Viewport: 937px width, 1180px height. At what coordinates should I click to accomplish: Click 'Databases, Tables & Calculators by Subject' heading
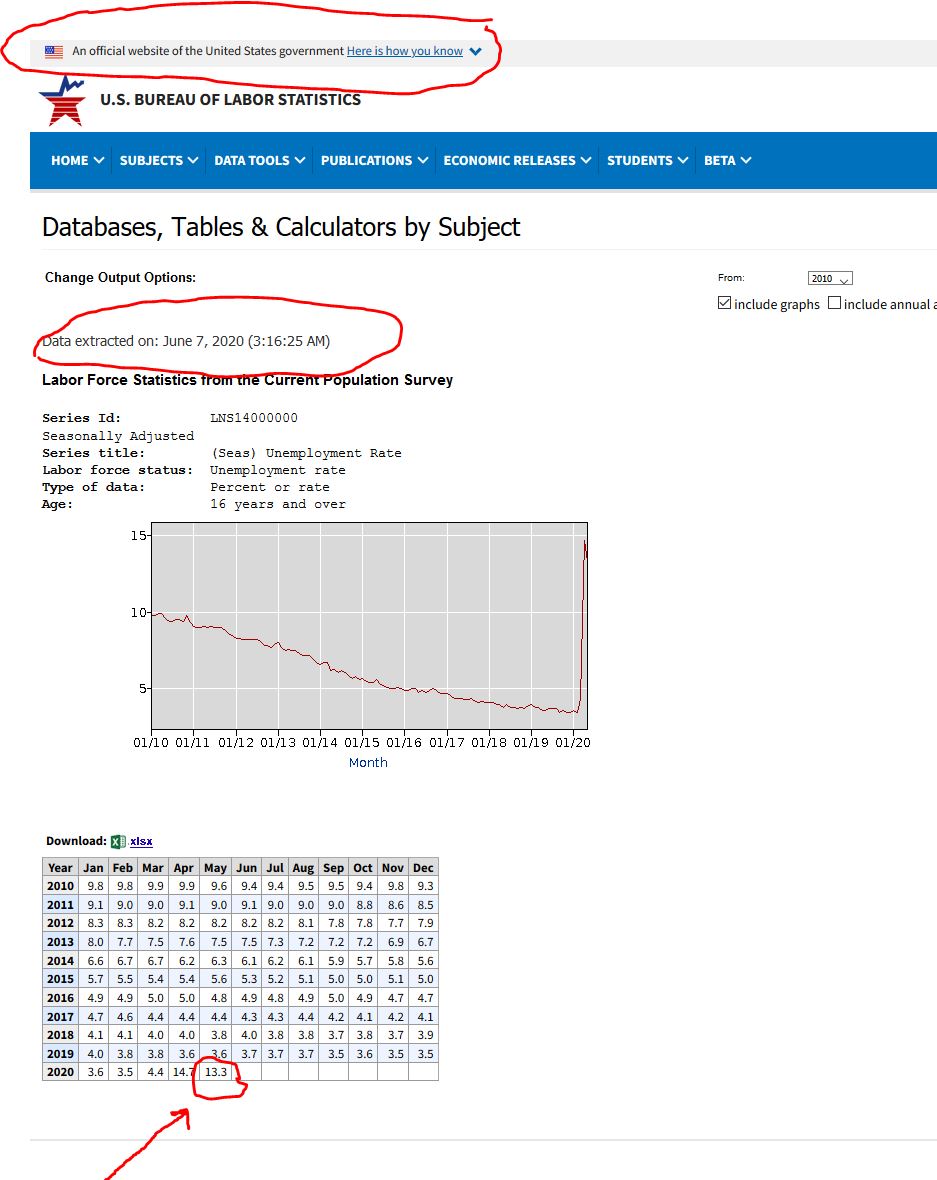[281, 227]
